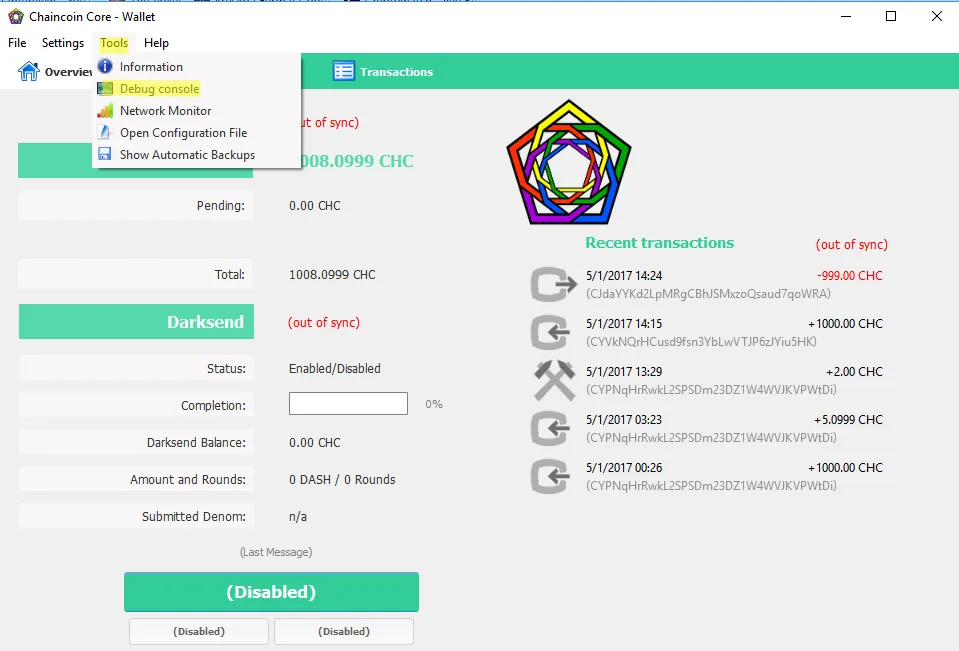This screenshot has height=651, width=959.
Task: Select the 5/1/2017 14:15 transaction date
Action: [624, 324]
